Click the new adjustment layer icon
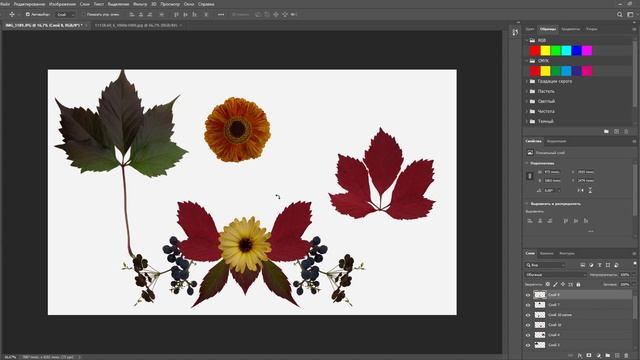This screenshot has height=360, width=640. (598, 356)
